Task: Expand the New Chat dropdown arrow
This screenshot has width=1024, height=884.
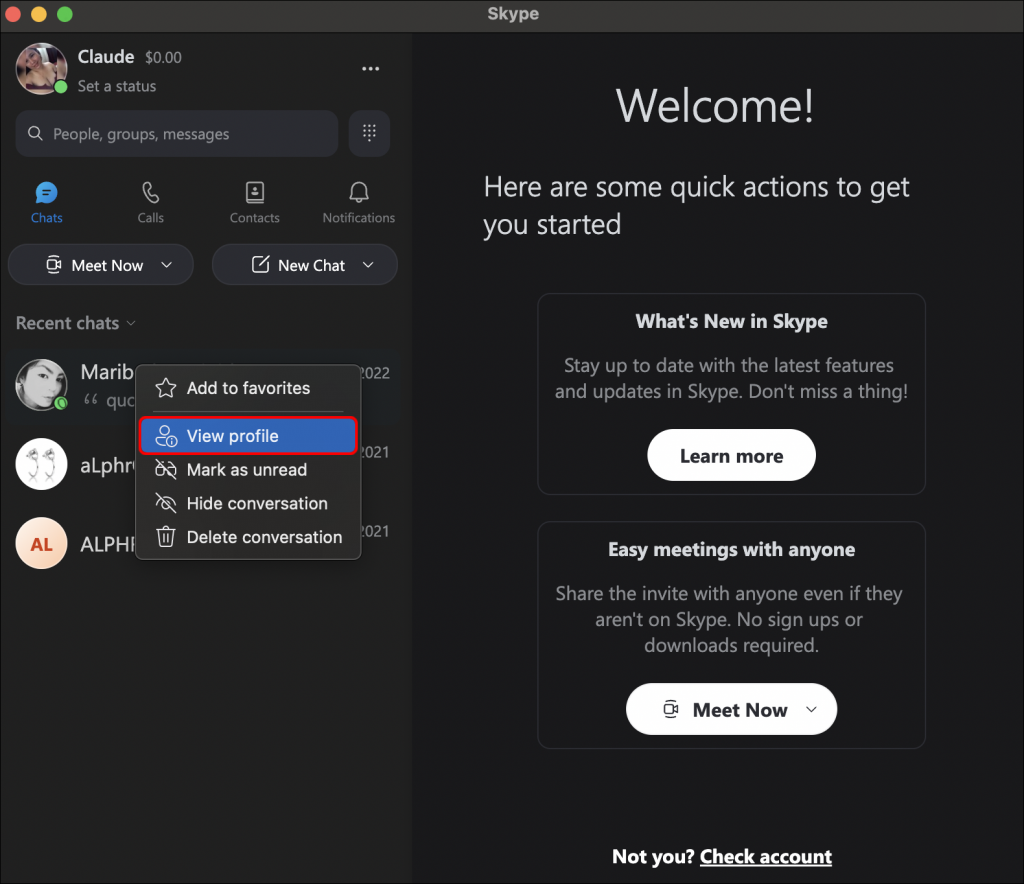Action: pyautogui.click(x=369, y=265)
